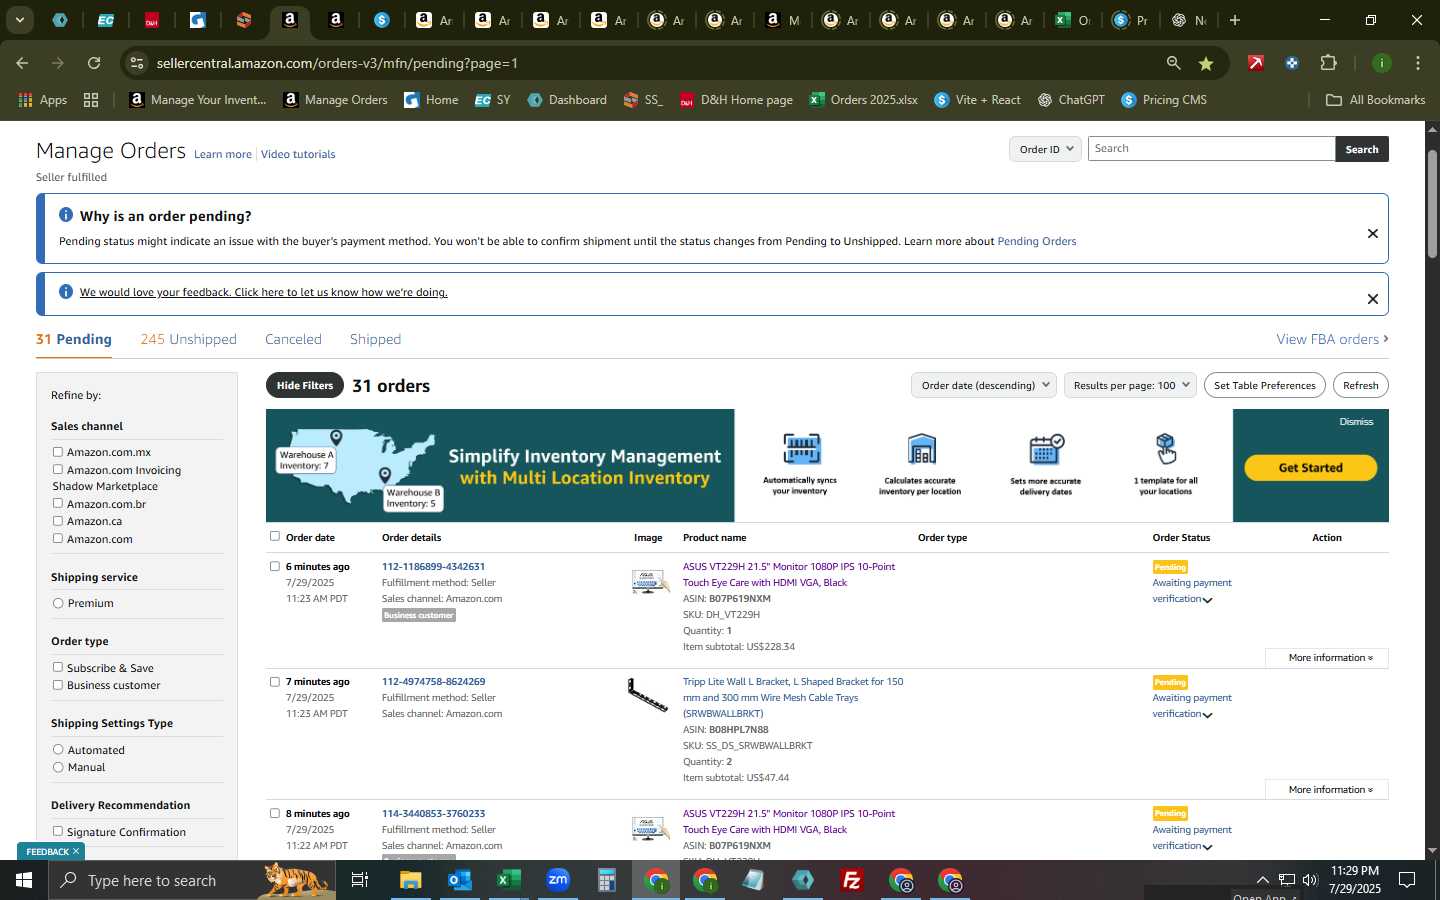Expand More information for the first order
Viewport: 1440px width, 900px height.
point(1329,657)
